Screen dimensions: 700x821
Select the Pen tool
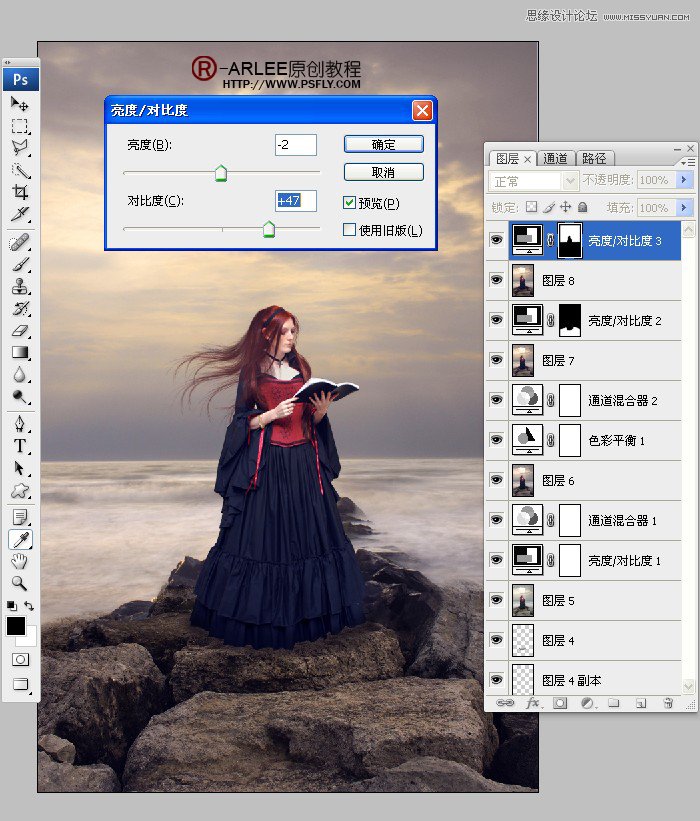(x=20, y=424)
